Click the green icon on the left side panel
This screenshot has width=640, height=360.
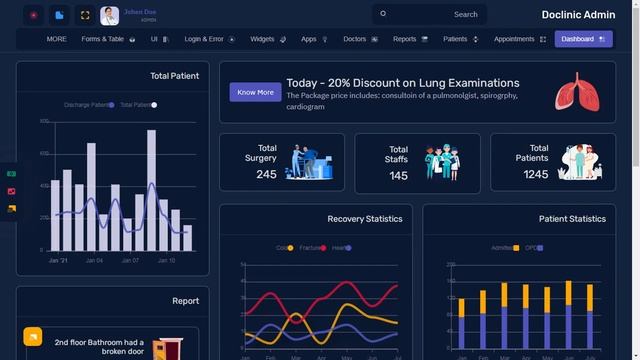pos(11,174)
